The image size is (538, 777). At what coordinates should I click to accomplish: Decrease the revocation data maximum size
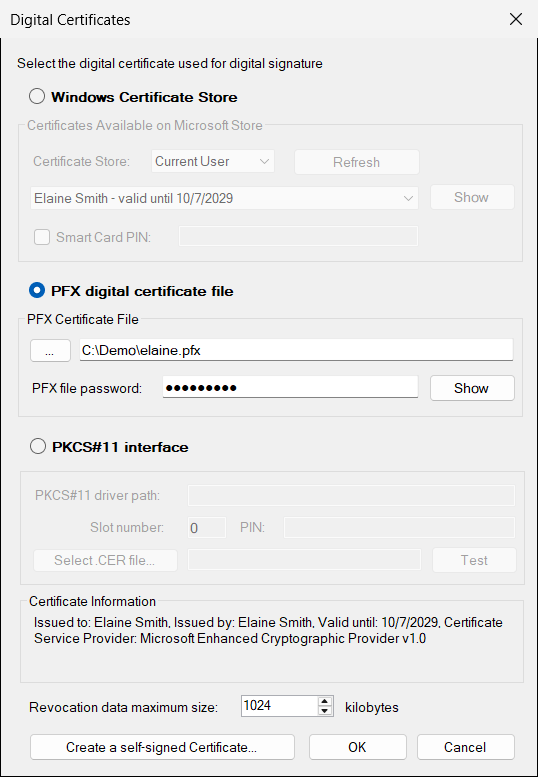tap(324, 711)
